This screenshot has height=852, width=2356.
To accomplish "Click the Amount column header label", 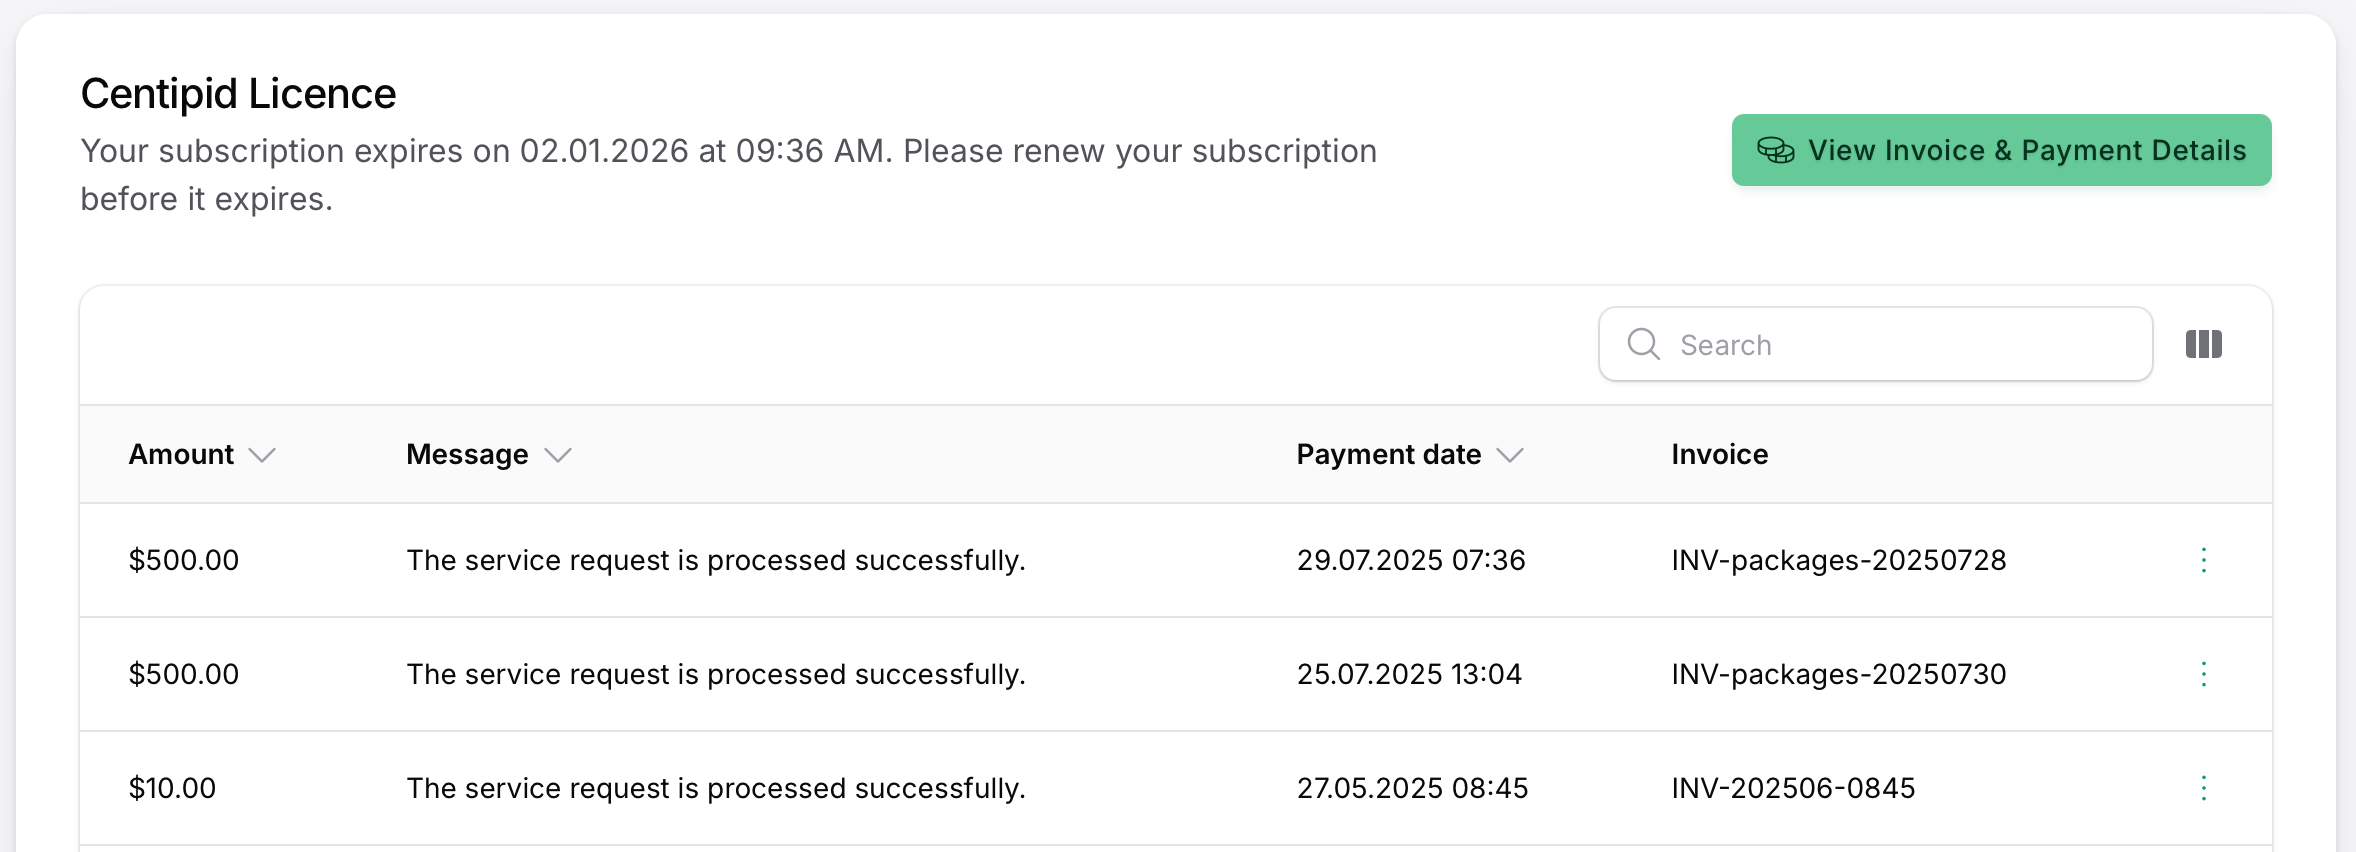I will tap(181, 454).
